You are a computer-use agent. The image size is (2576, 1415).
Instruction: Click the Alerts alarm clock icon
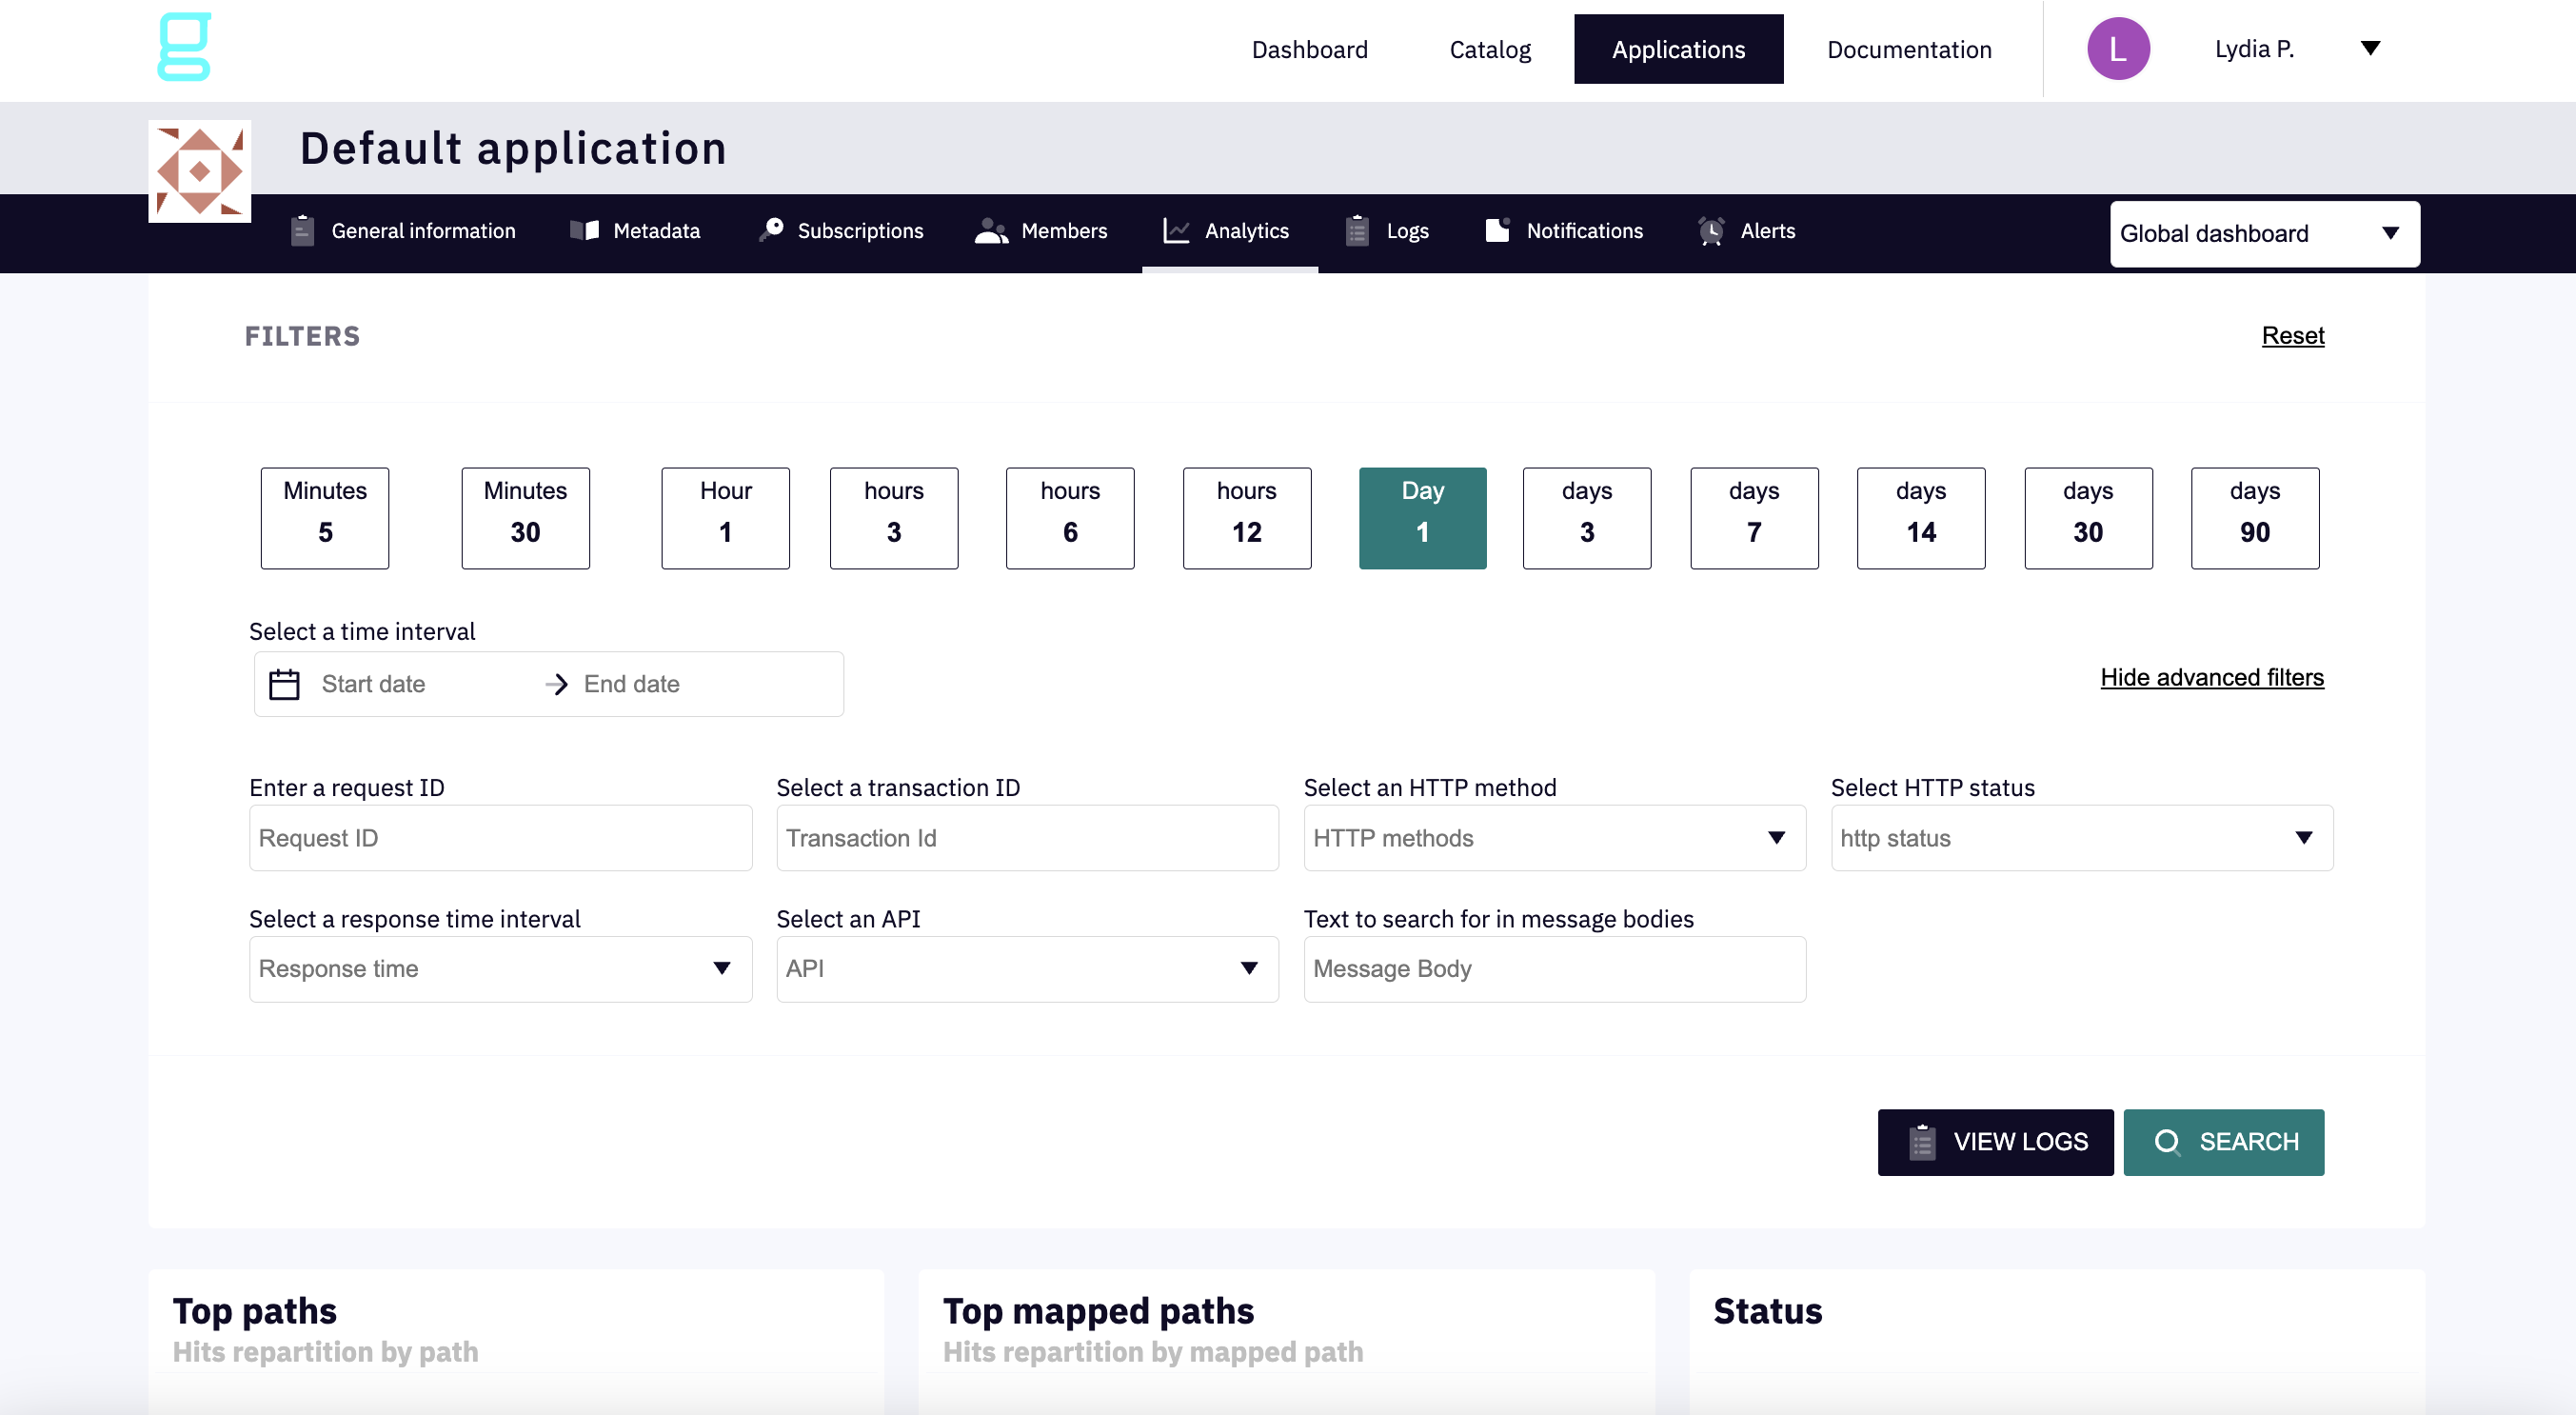pos(1711,231)
